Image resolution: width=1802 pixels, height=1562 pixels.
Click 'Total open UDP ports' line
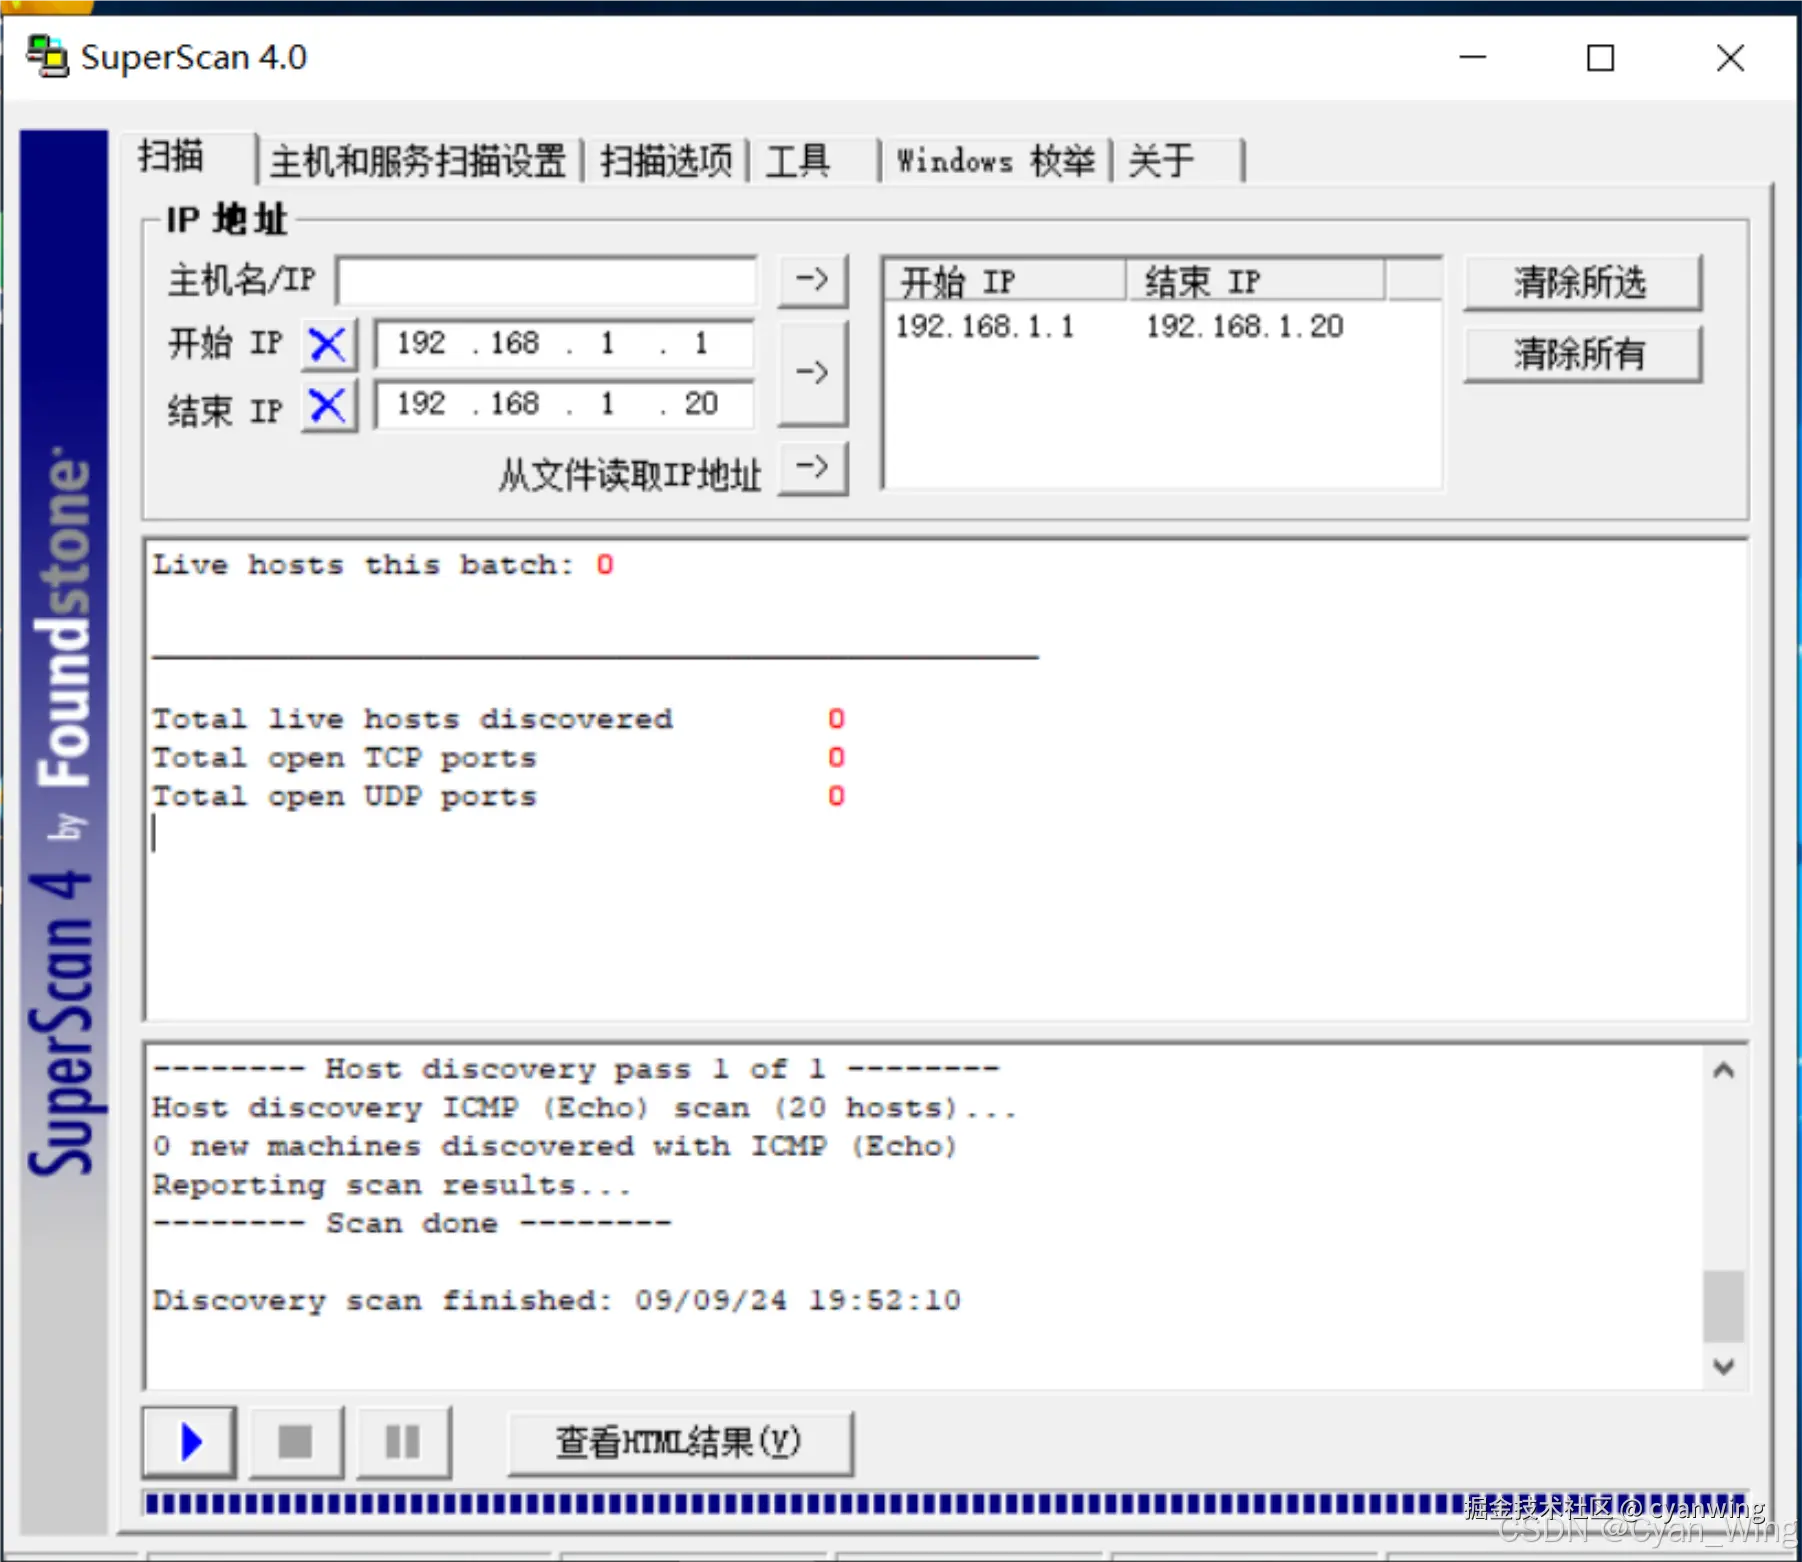coord(498,797)
